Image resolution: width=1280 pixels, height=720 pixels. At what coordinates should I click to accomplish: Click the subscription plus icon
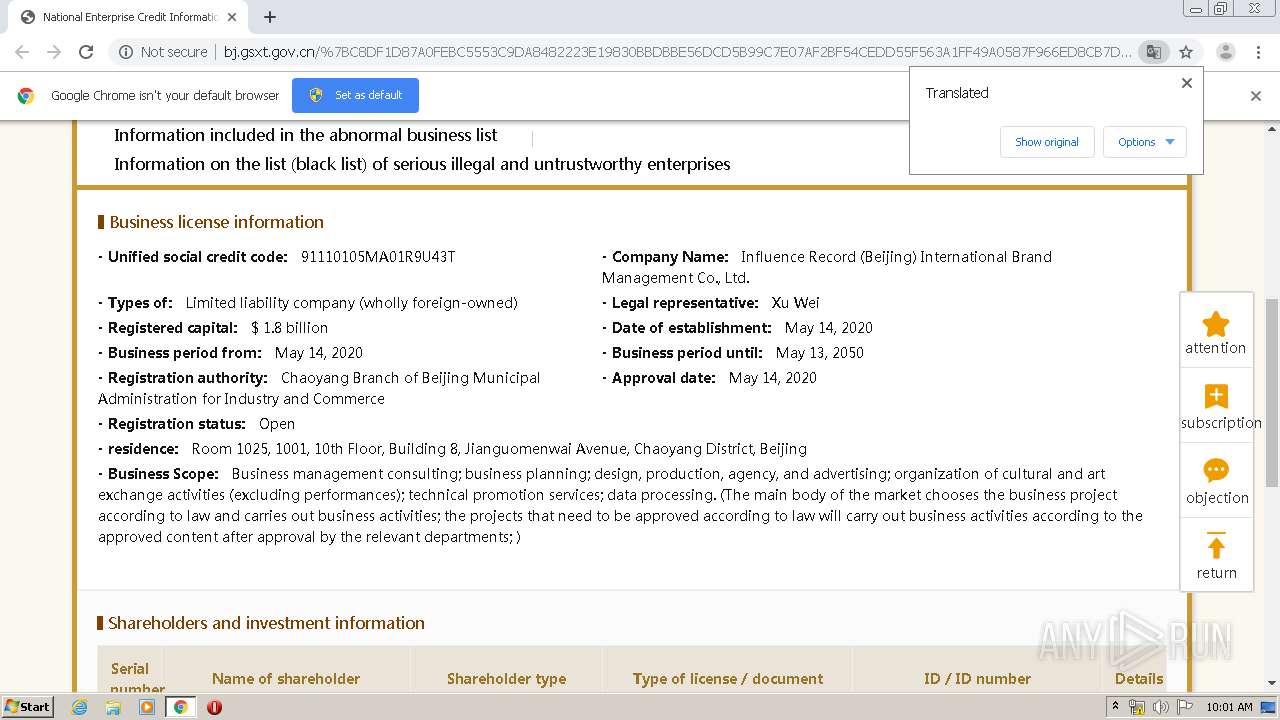pyautogui.click(x=1215, y=397)
